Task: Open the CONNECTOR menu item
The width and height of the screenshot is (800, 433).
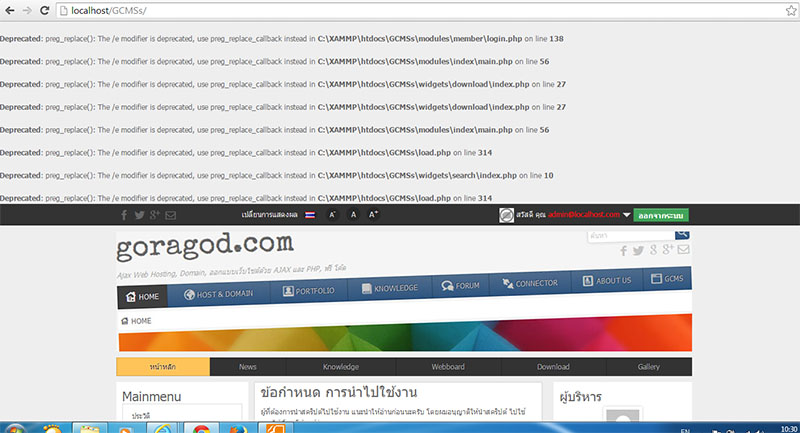Action: click(x=530, y=283)
